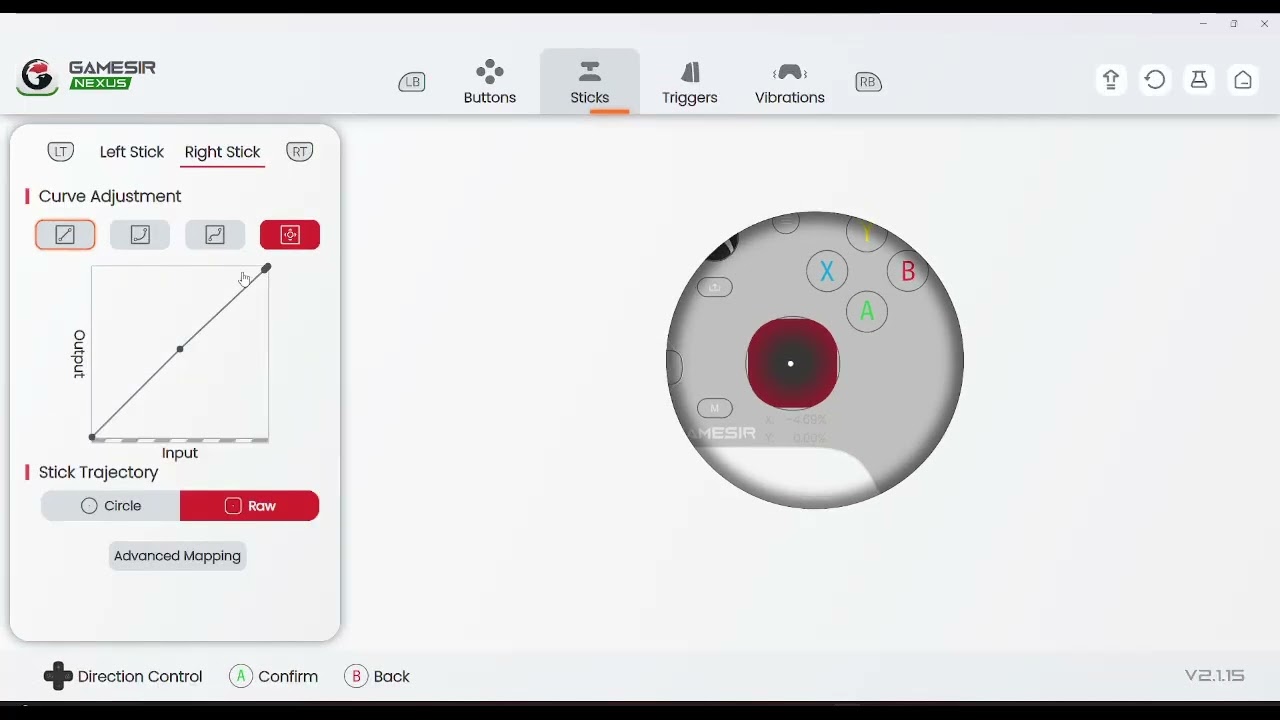Select Right Stick tab

coord(222,152)
